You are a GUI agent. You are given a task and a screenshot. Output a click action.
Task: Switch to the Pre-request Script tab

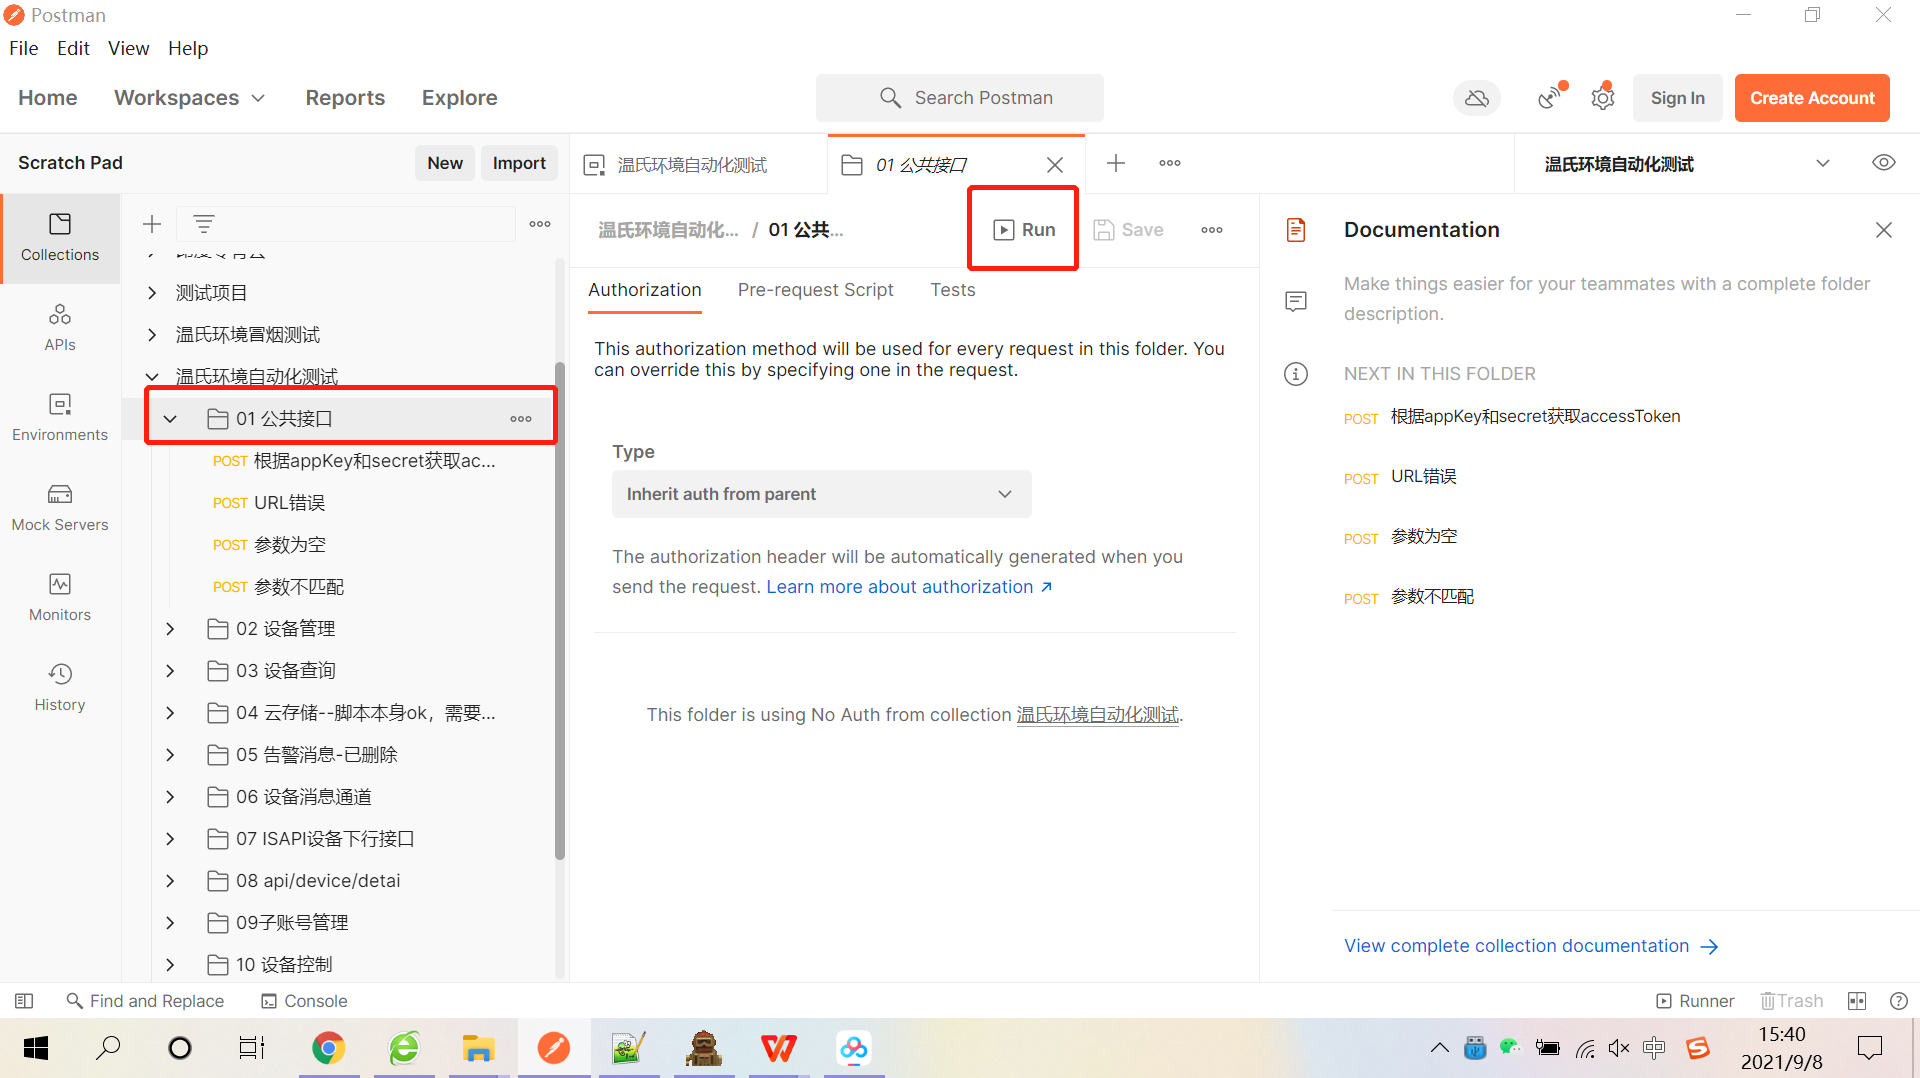click(x=815, y=290)
